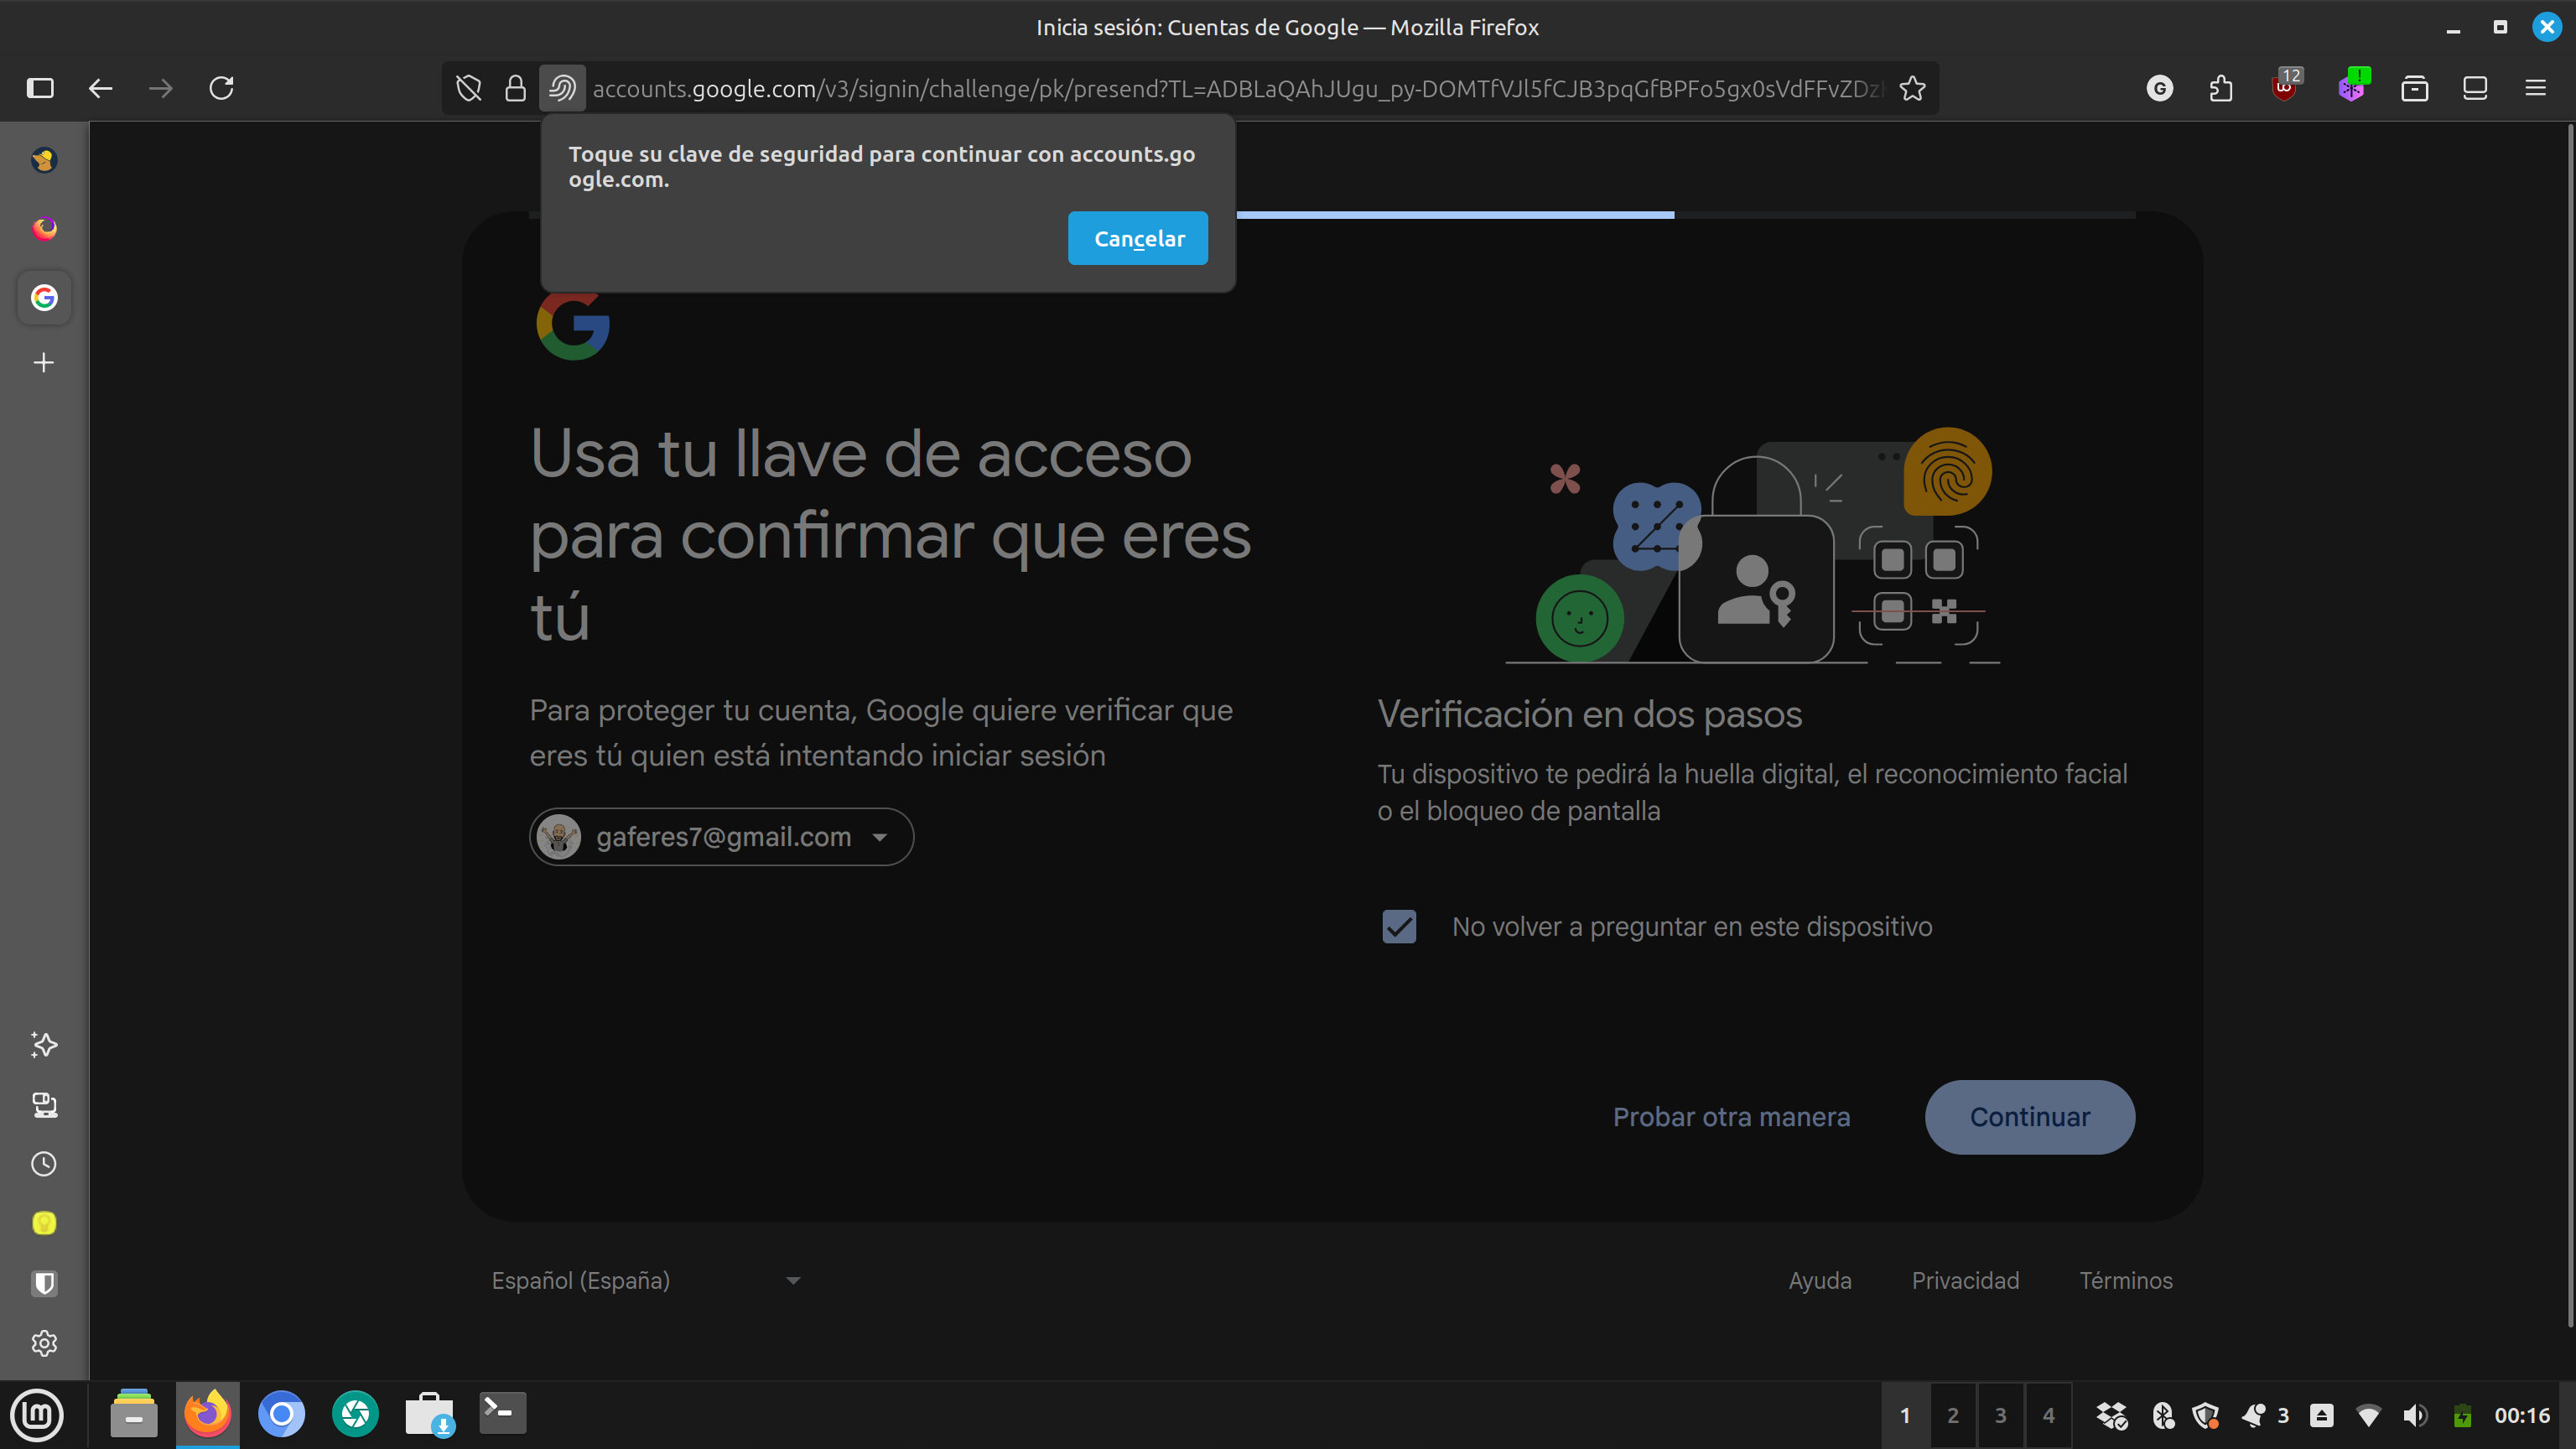Image resolution: width=2576 pixels, height=1449 pixels.
Task: Open the volume speaker tray icon
Action: pos(2415,1415)
